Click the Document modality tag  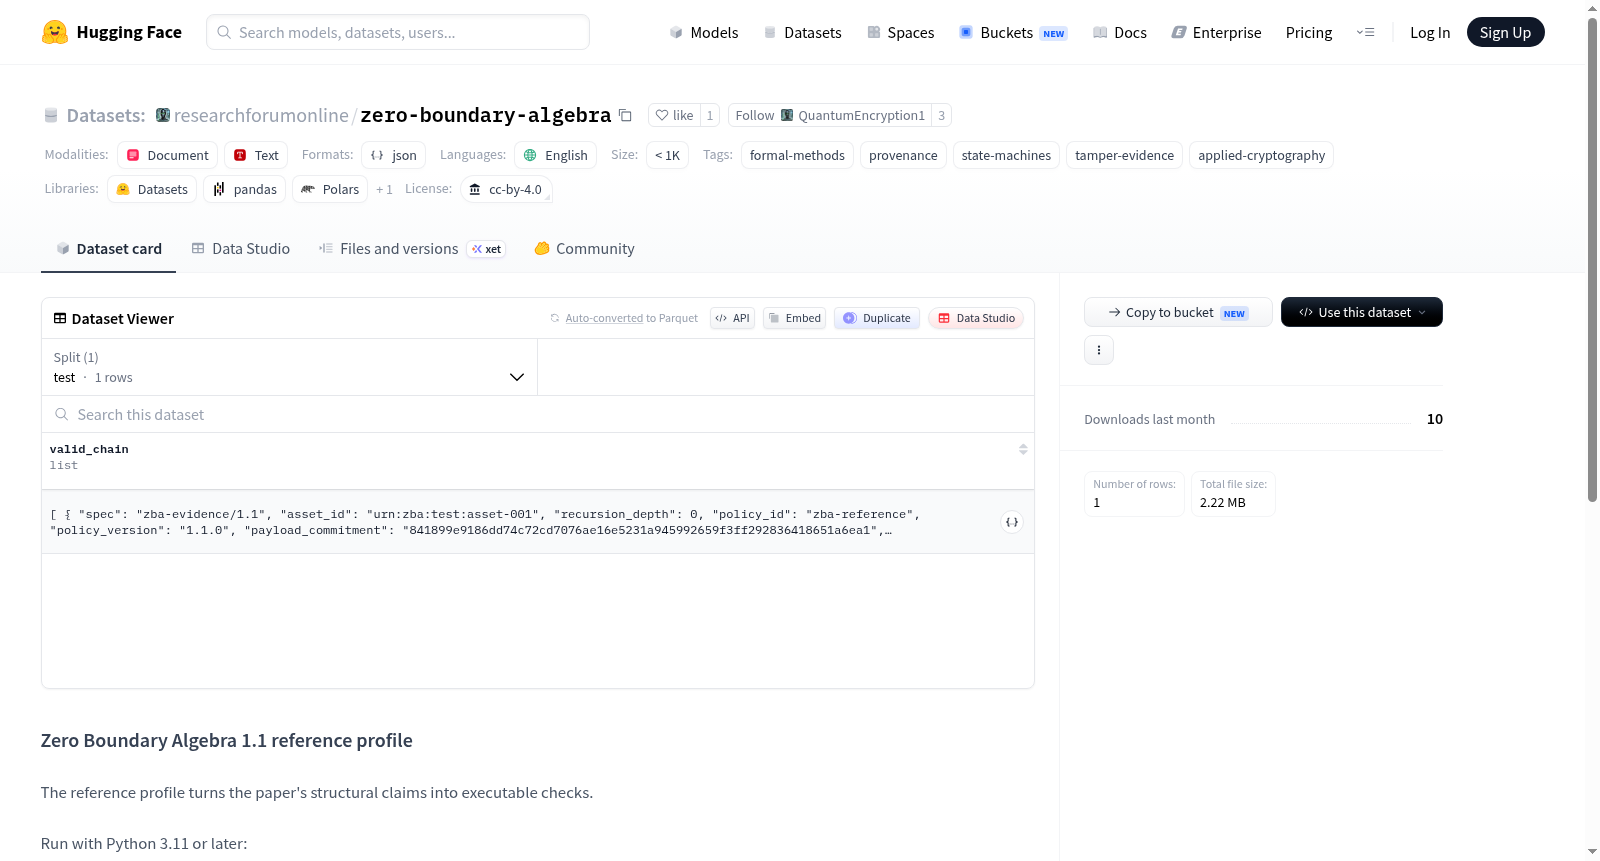pyautogui.click(x=167, y=155)
